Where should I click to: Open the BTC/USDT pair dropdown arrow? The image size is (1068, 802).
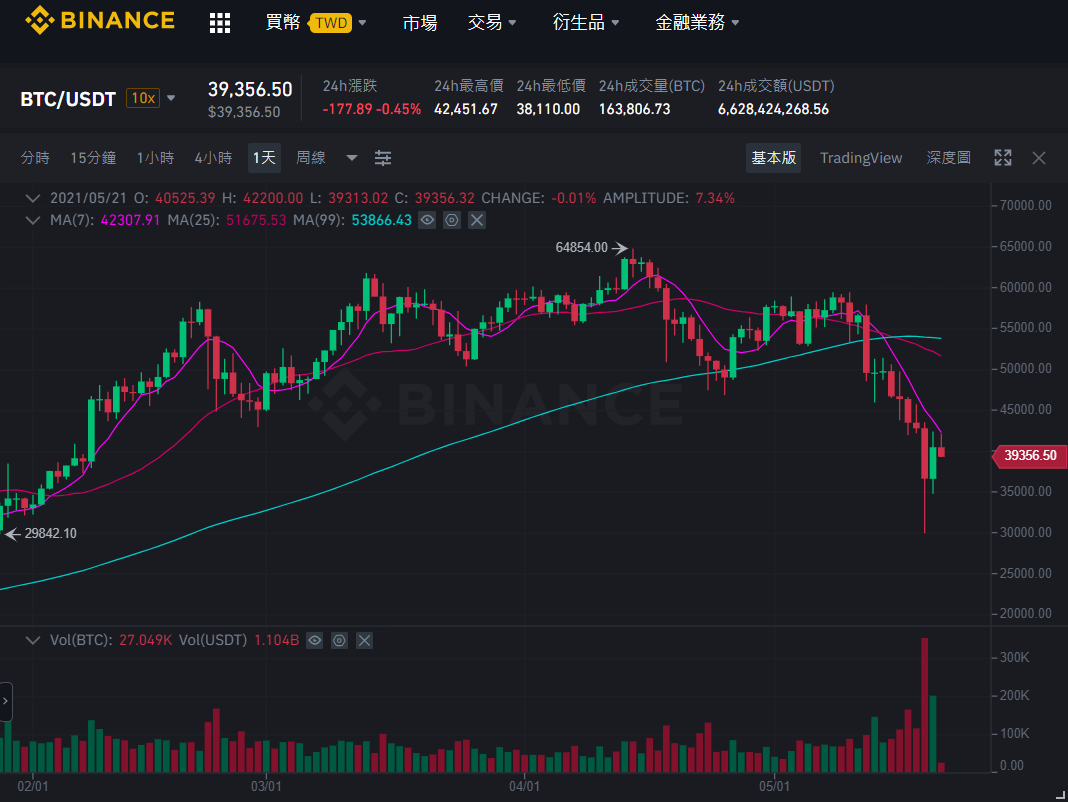[171, 98]
